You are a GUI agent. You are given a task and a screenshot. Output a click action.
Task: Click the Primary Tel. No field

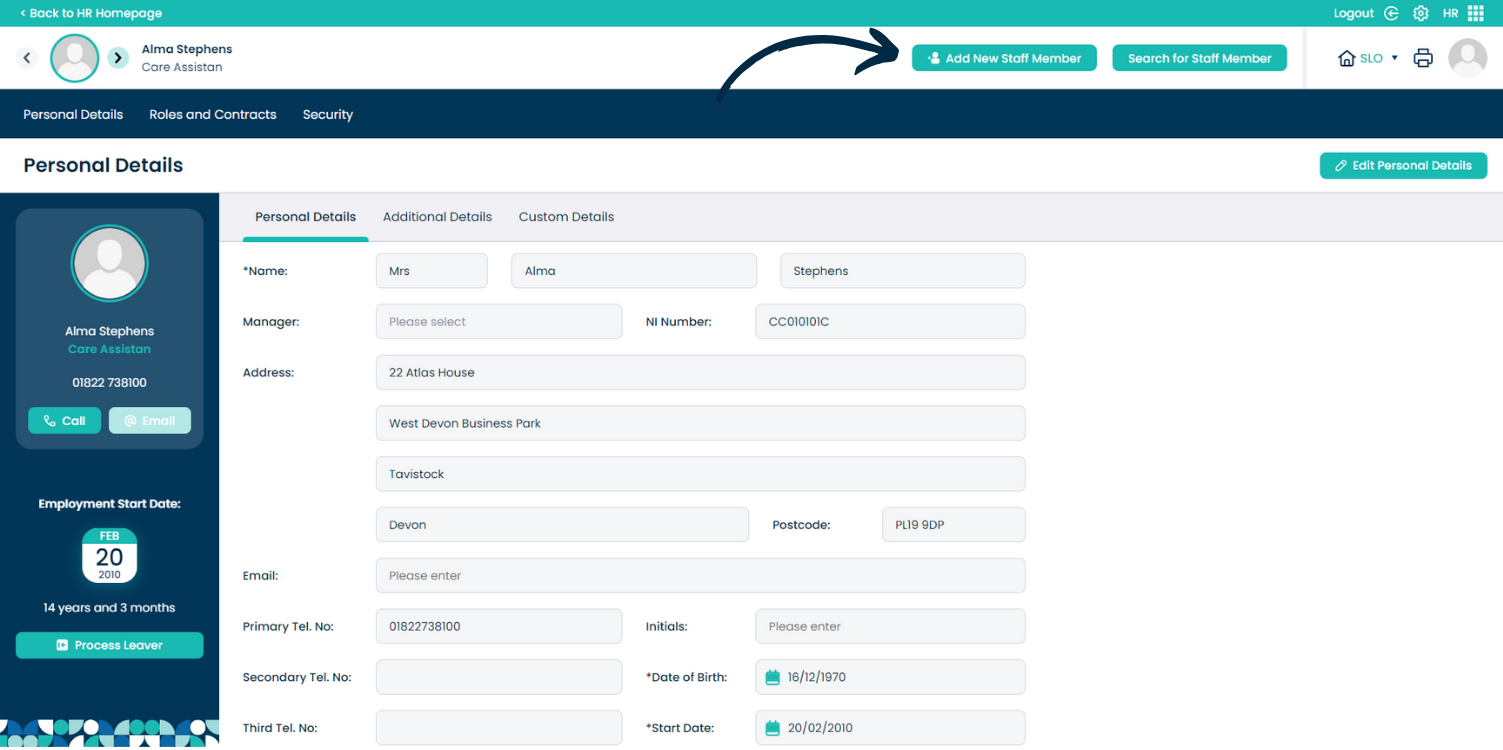point(499,626)
